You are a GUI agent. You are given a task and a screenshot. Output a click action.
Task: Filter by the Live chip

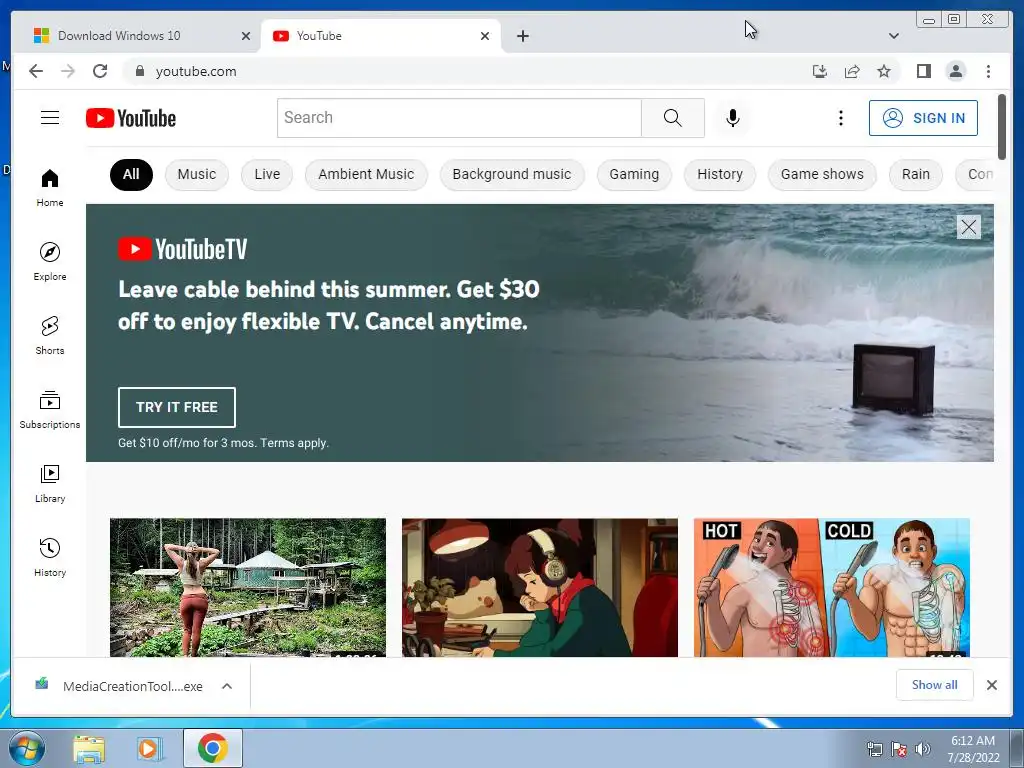point(267,174)
